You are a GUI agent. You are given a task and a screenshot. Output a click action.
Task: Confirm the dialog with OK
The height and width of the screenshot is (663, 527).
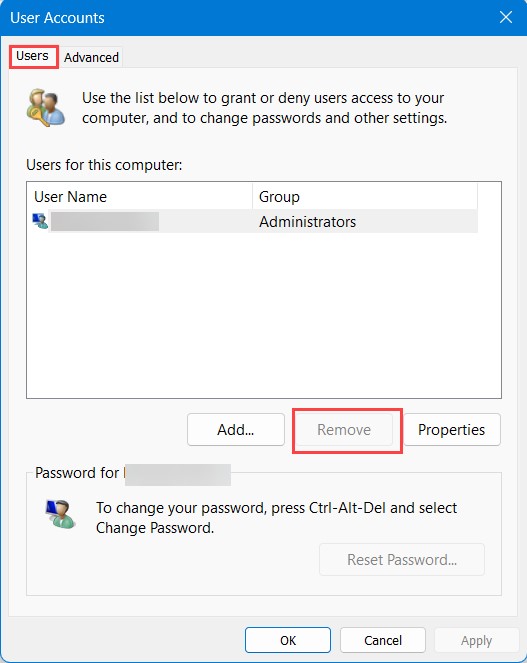[x=288, y=640]
